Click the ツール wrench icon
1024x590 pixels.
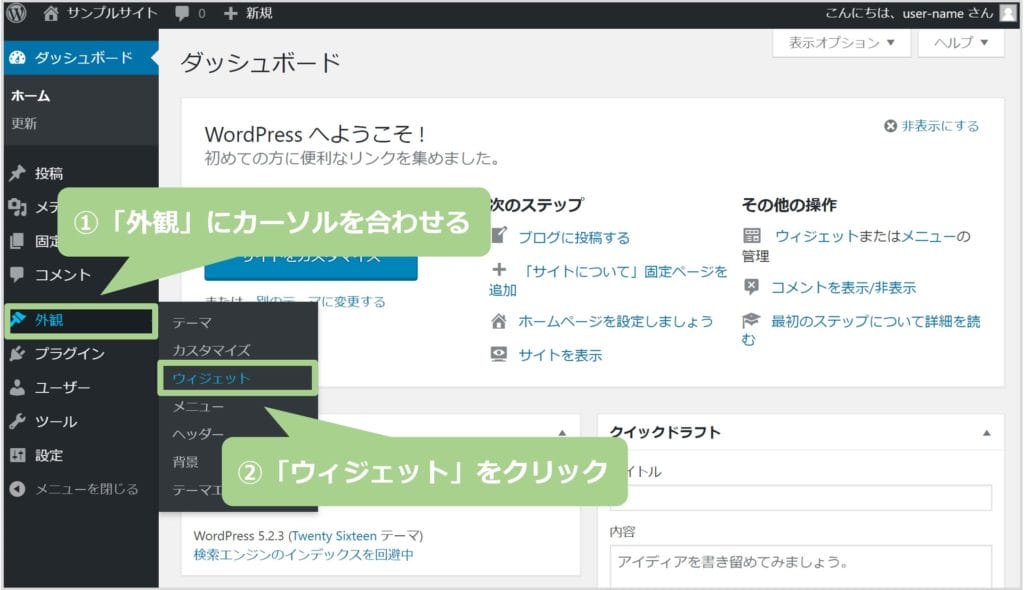[18, 421]
